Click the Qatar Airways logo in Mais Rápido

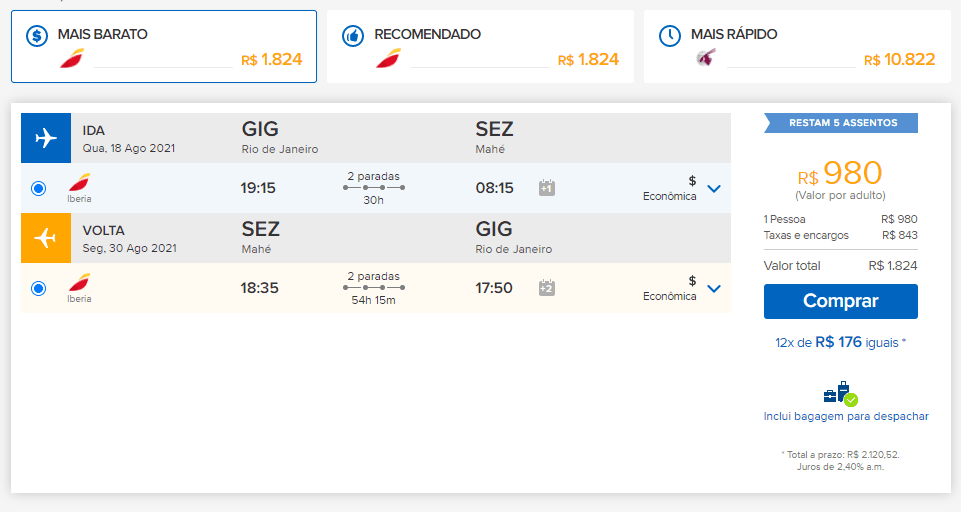point(707,58)
